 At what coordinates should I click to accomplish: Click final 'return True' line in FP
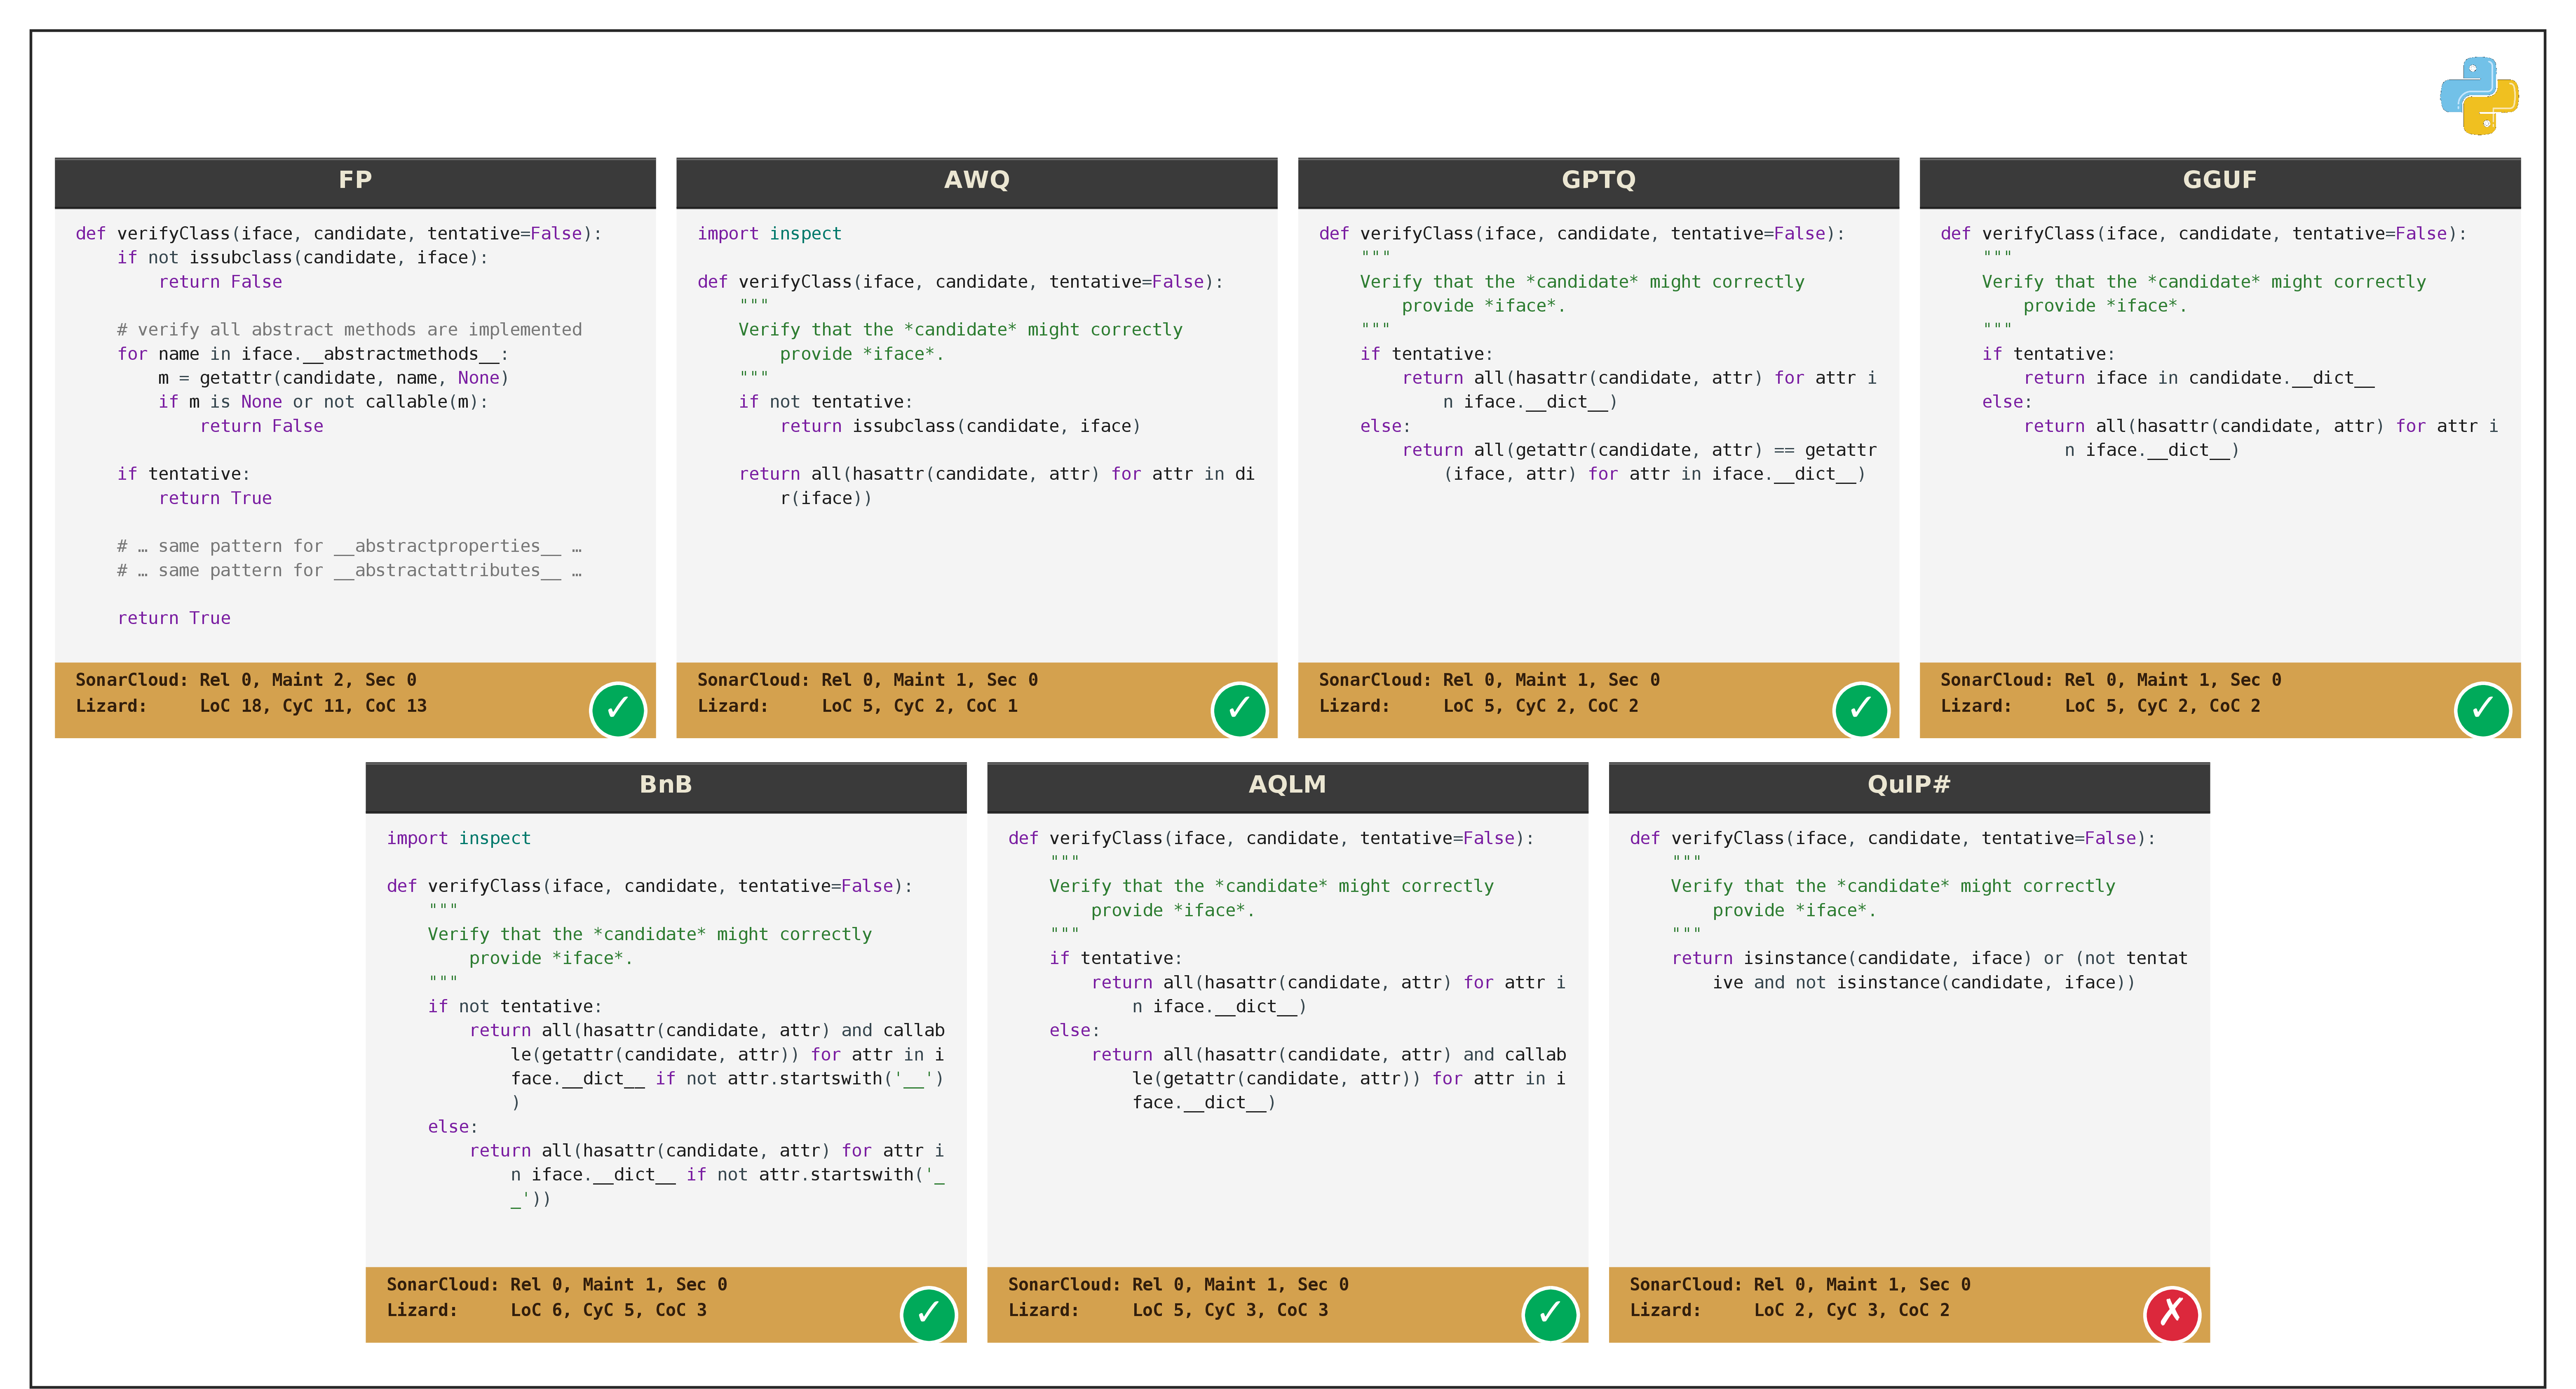pyautogui.click(x=174, y=618)
